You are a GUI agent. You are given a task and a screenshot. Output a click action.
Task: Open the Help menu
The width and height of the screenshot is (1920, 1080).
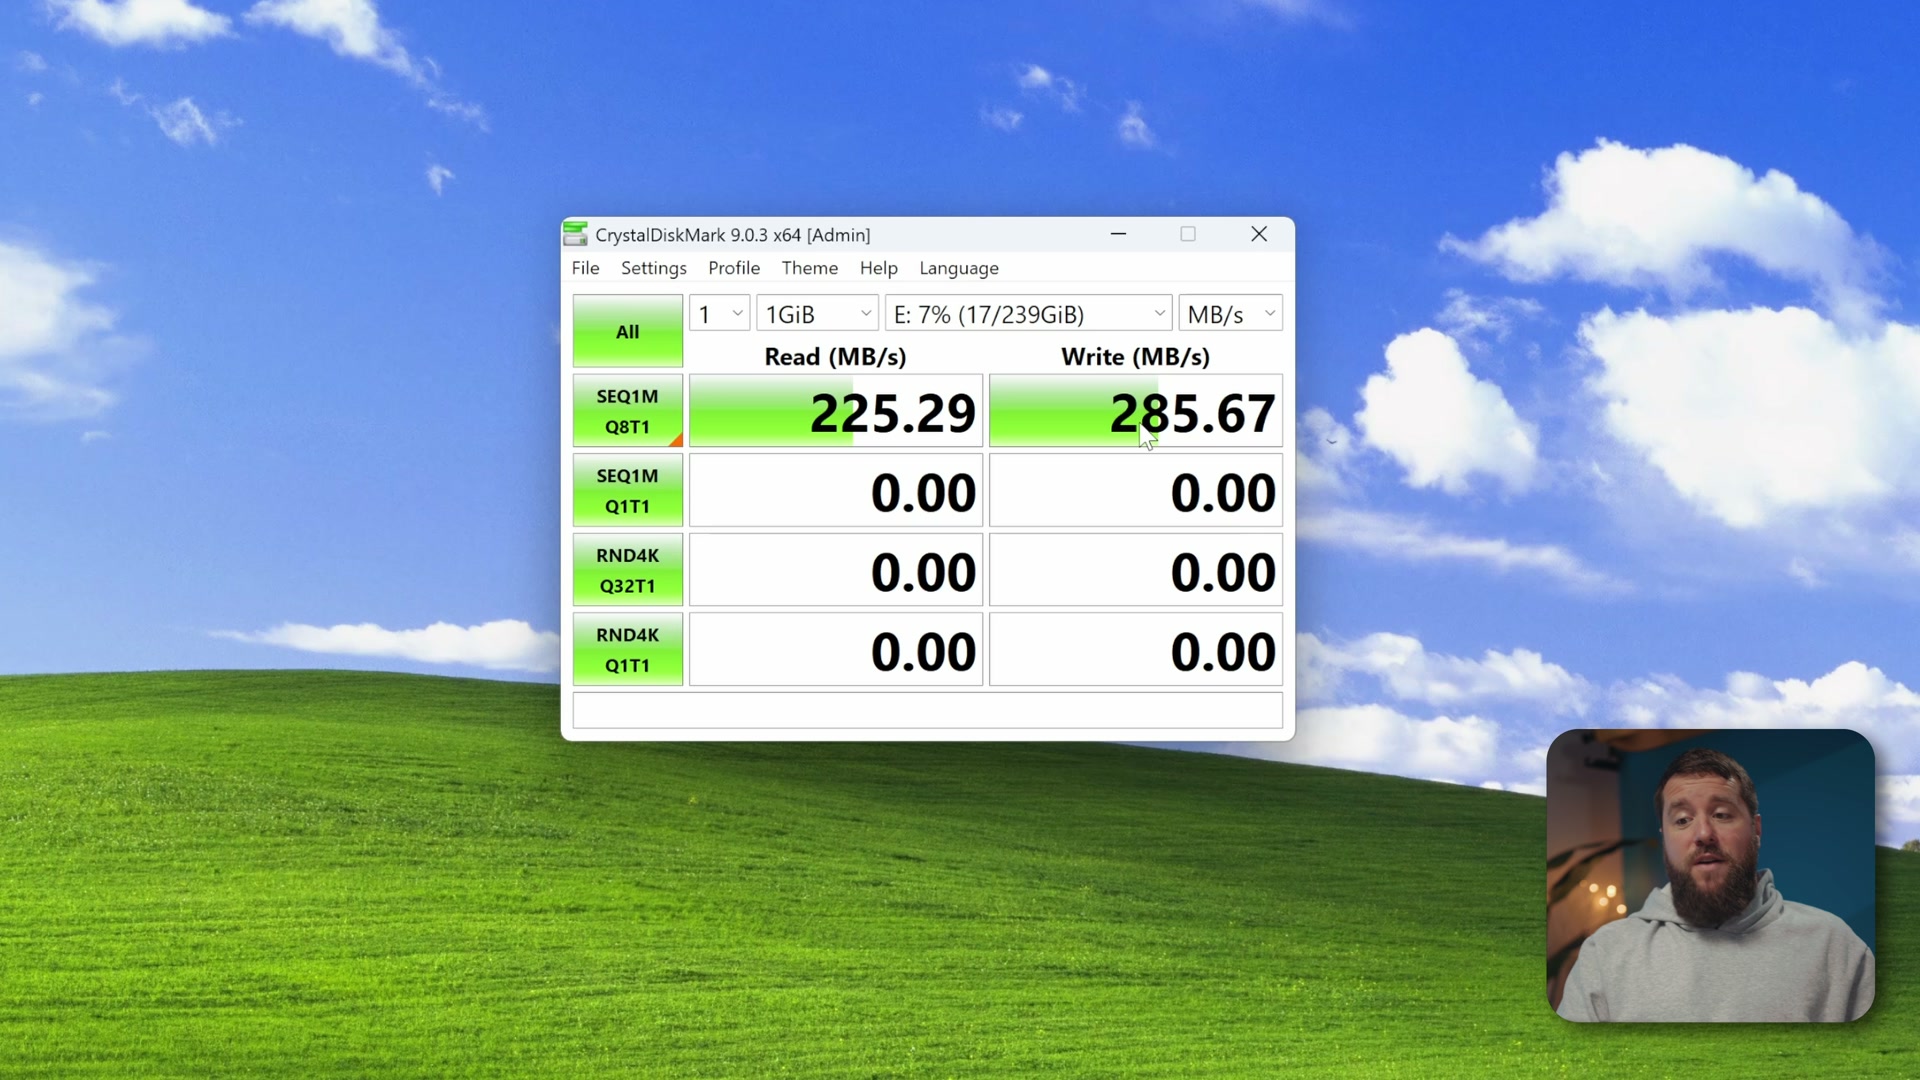(x=879, y=268)
